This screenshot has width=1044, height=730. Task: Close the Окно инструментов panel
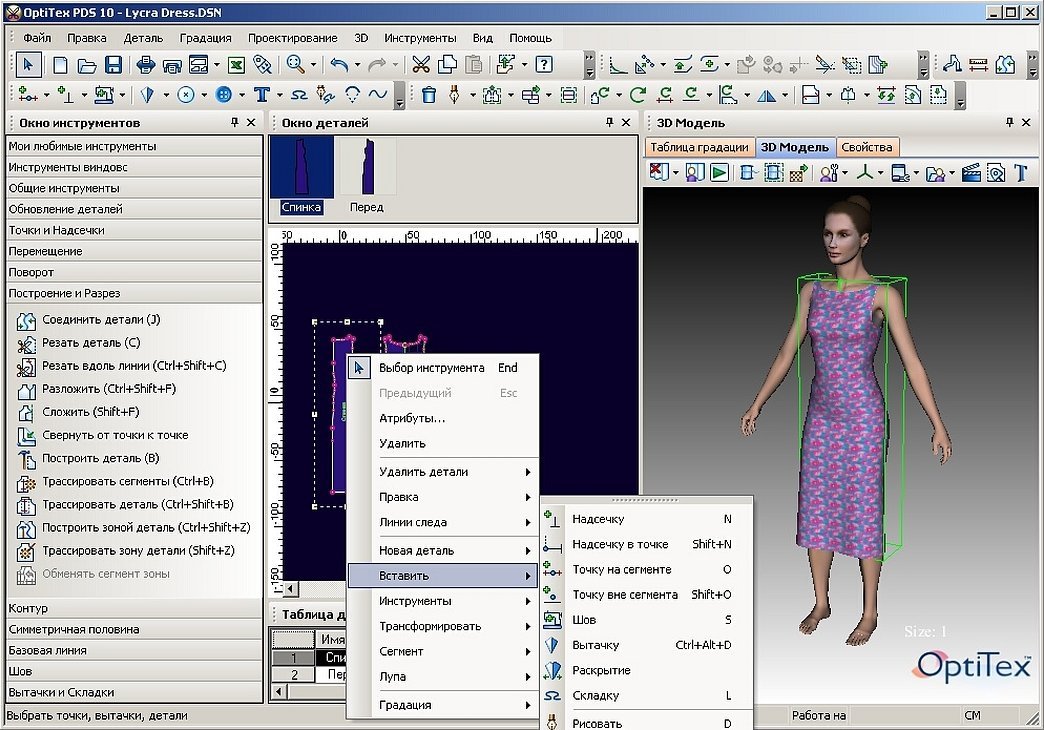[251, 123]
